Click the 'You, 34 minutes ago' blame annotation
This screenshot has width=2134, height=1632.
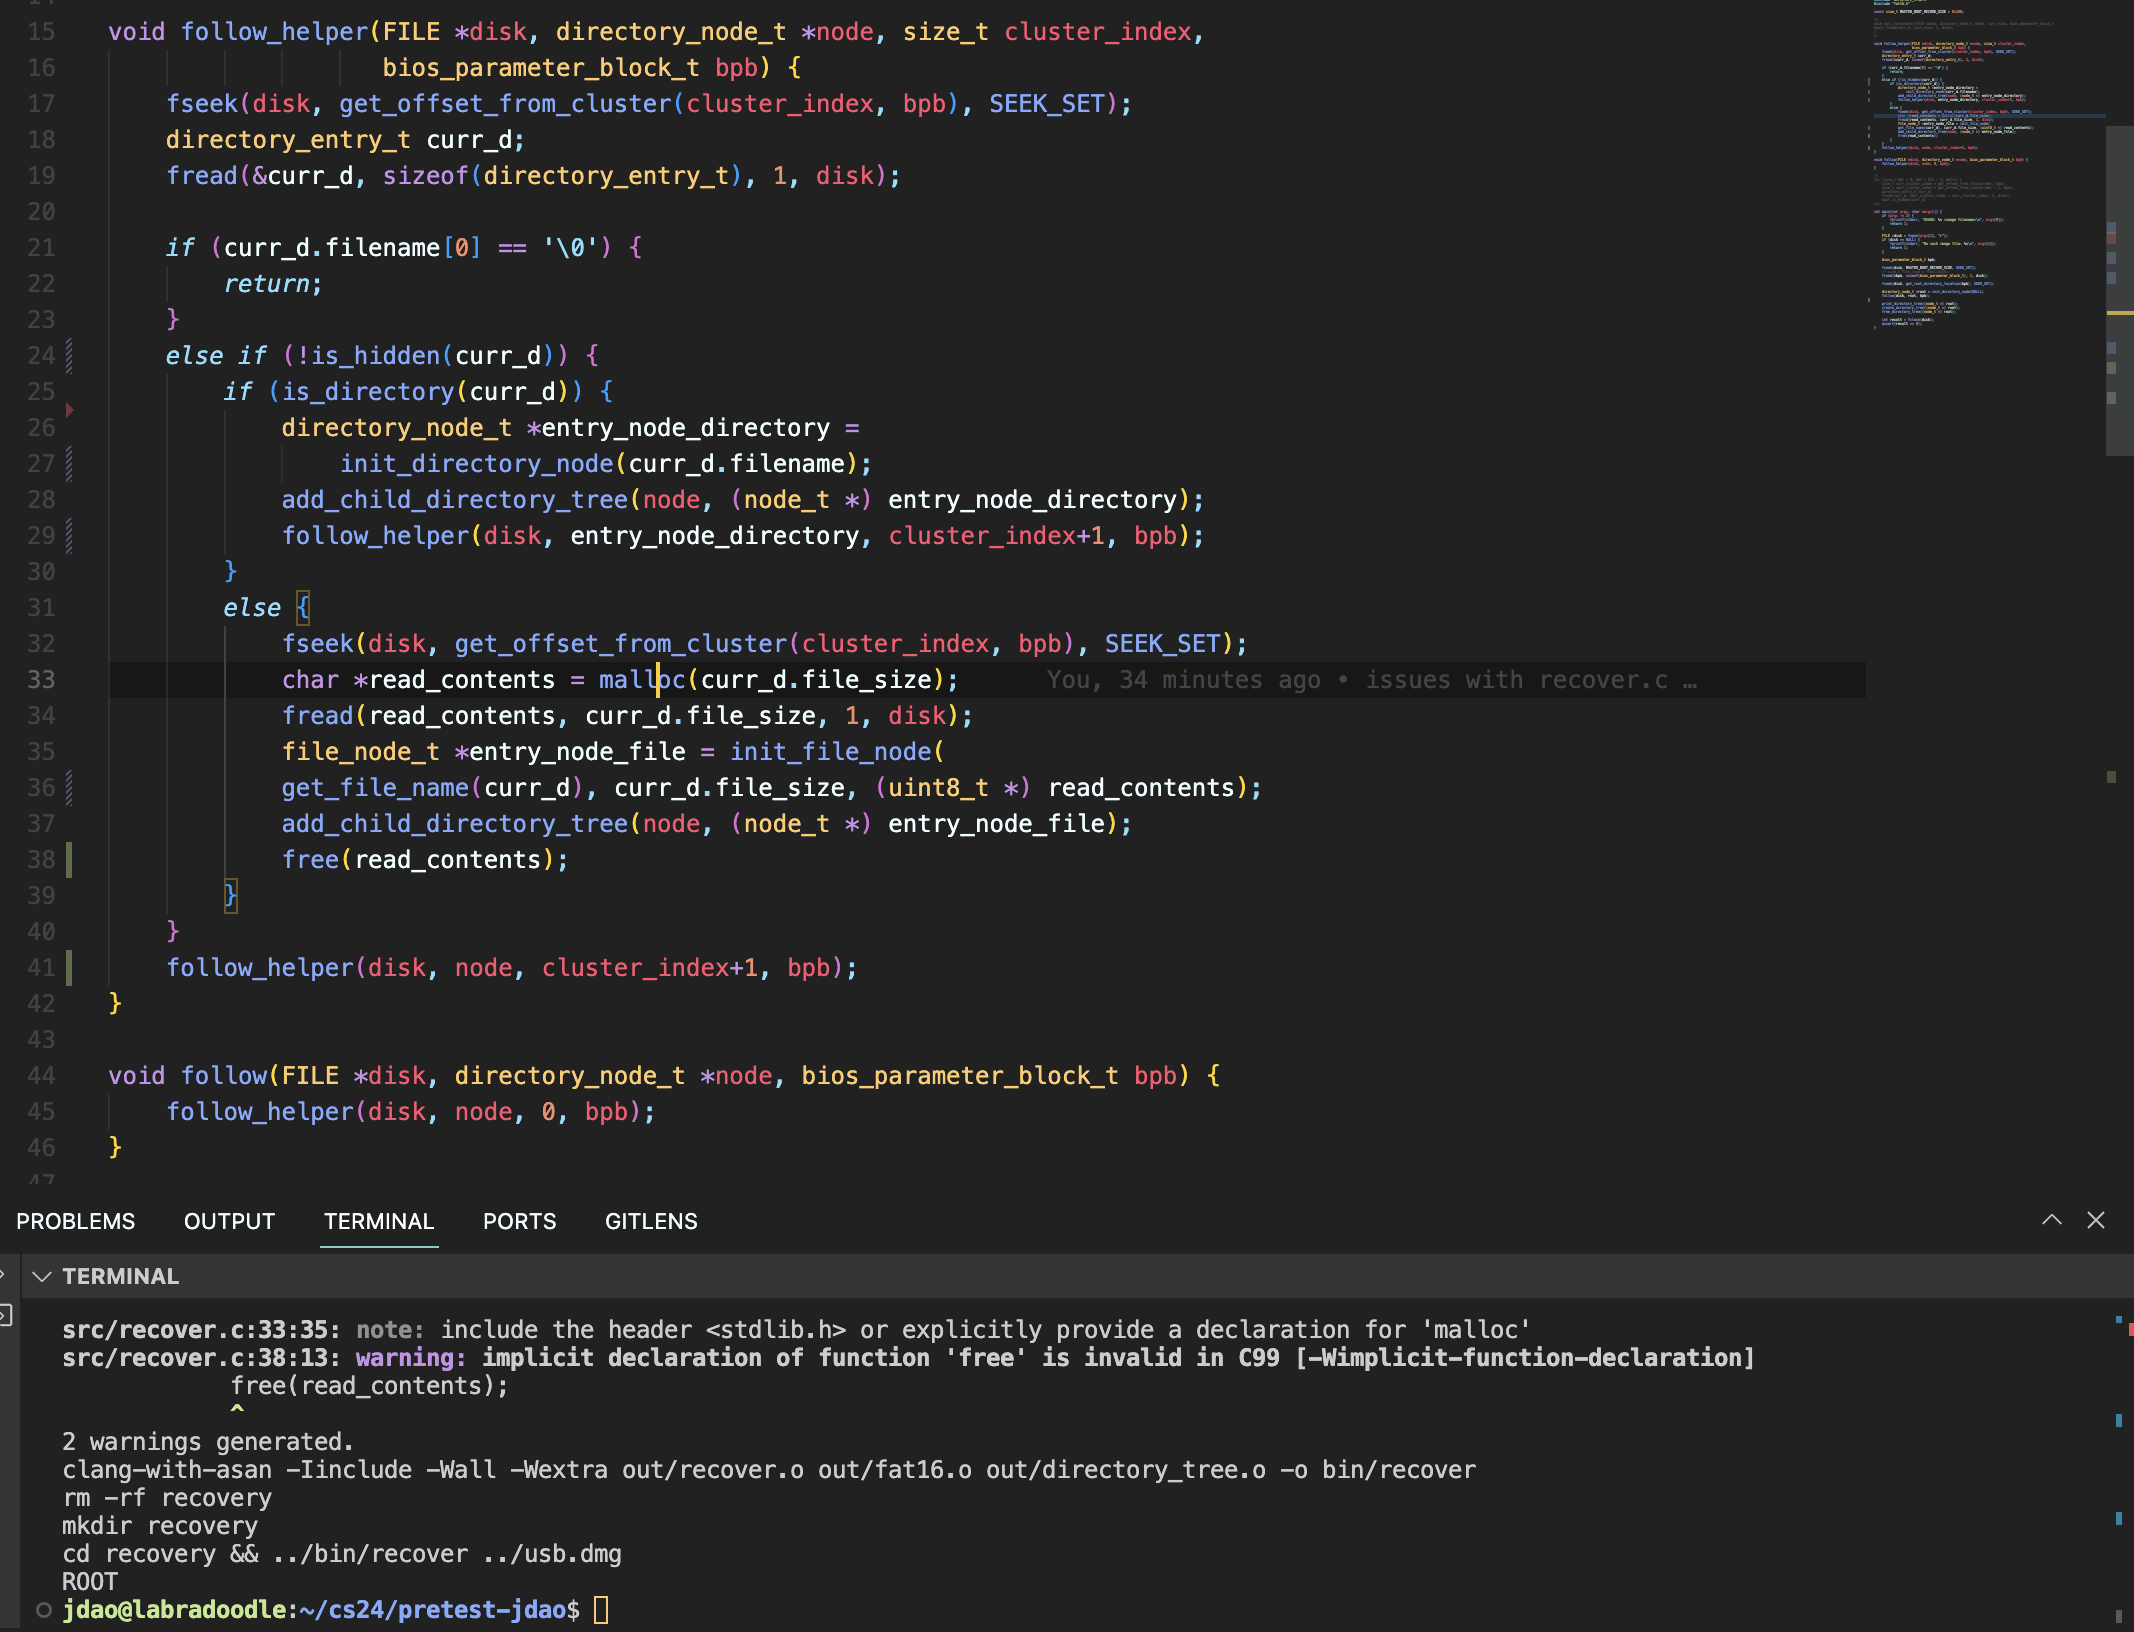[1183, 680]
